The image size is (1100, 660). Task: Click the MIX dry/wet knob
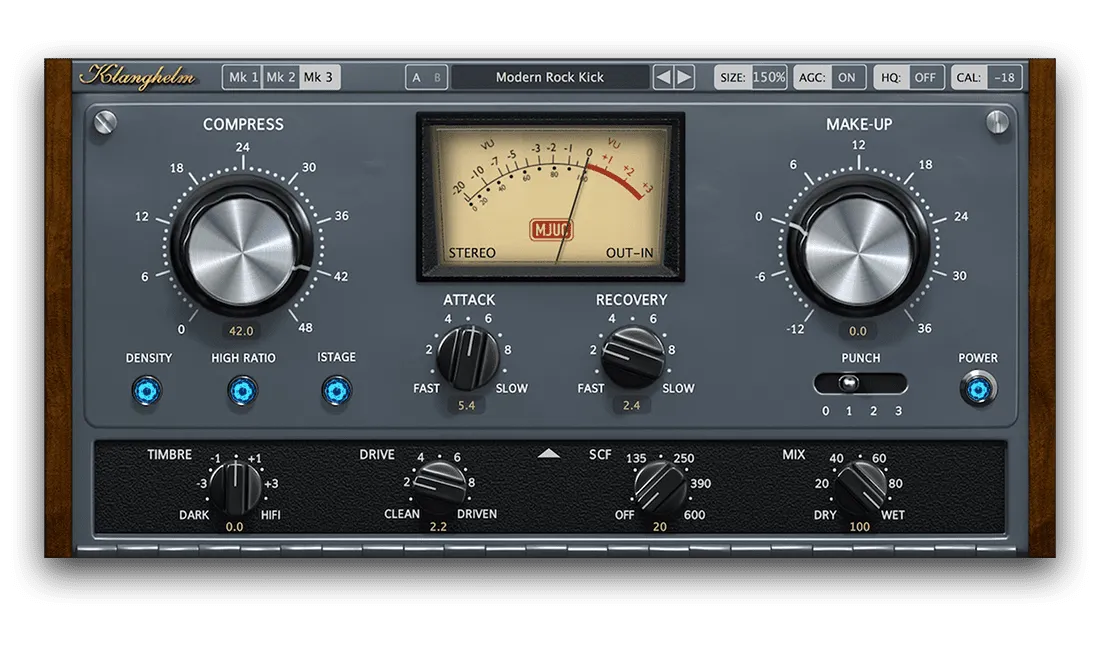pyautogui.click(x=861, y=487)
